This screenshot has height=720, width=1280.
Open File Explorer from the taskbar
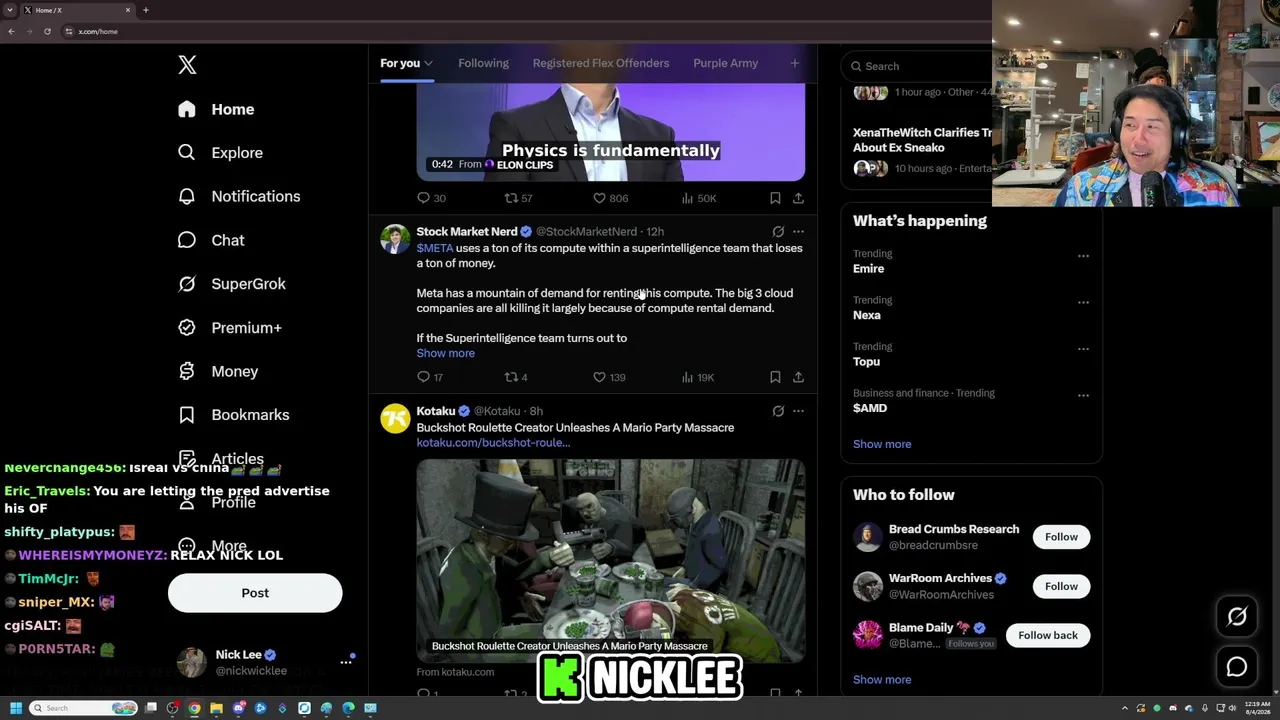[216, 708]
